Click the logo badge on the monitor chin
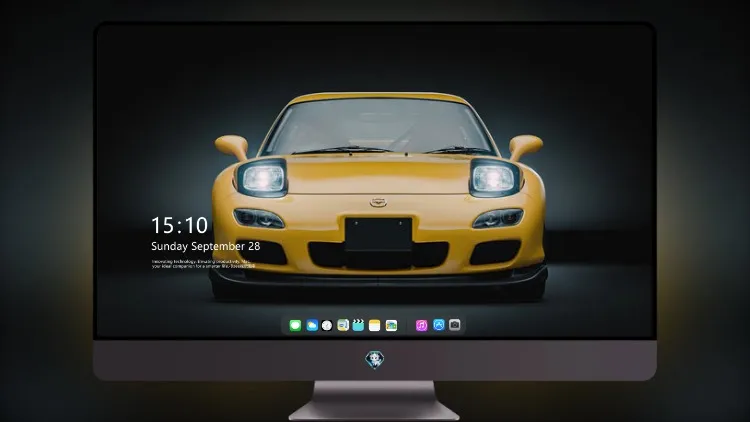Viewport: 750px width, 422px height. pyautogui.click(x=375, y=360)
